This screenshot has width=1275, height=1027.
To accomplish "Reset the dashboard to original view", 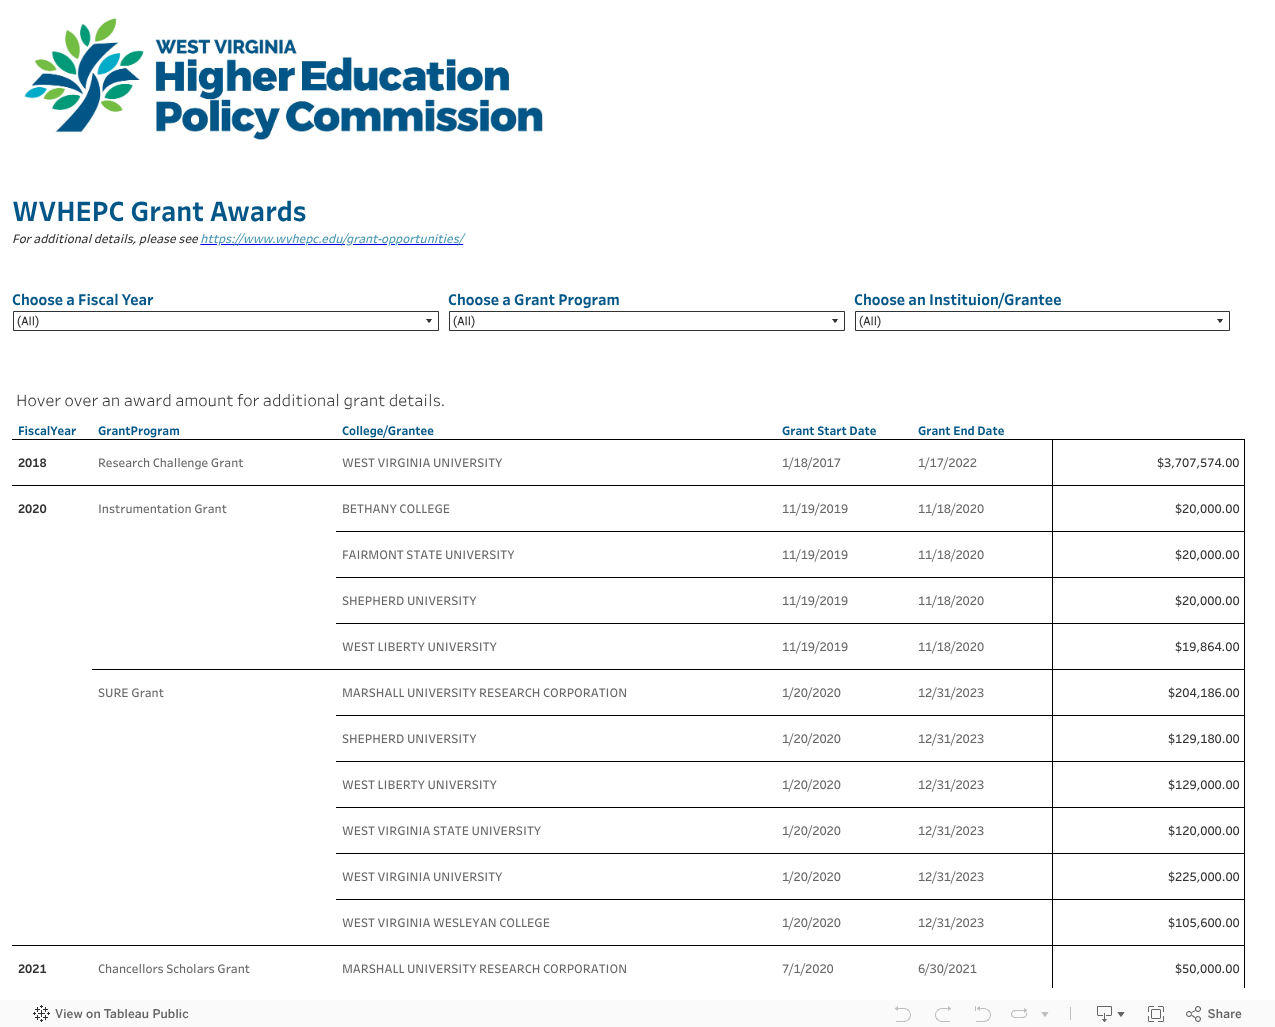I will 981,1013.
